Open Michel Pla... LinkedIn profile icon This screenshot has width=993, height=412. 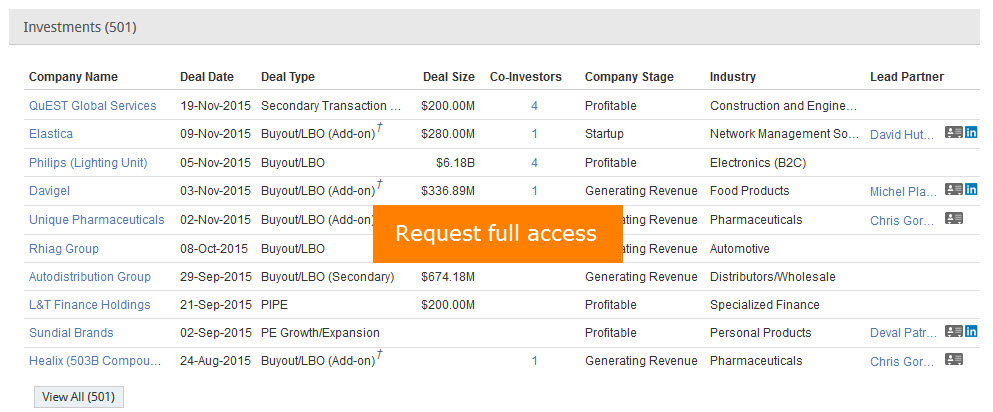click(971, 189)
